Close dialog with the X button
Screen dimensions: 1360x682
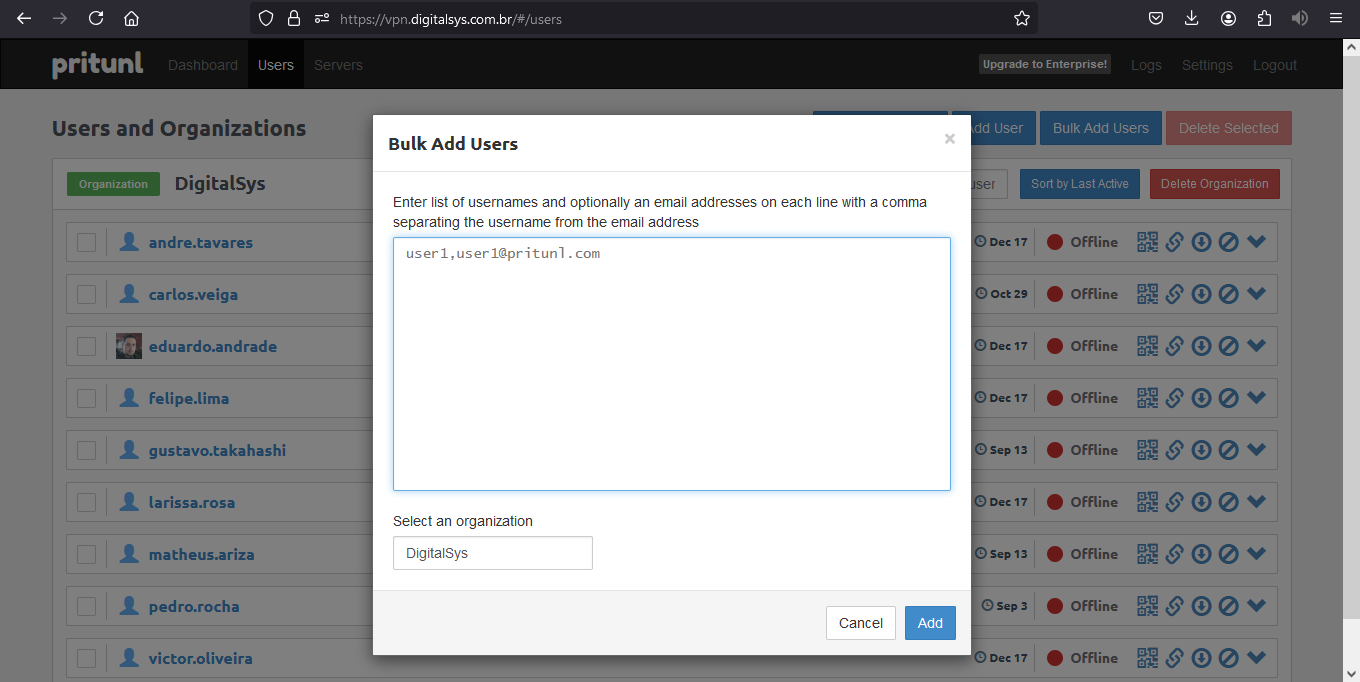coord(949,139)
